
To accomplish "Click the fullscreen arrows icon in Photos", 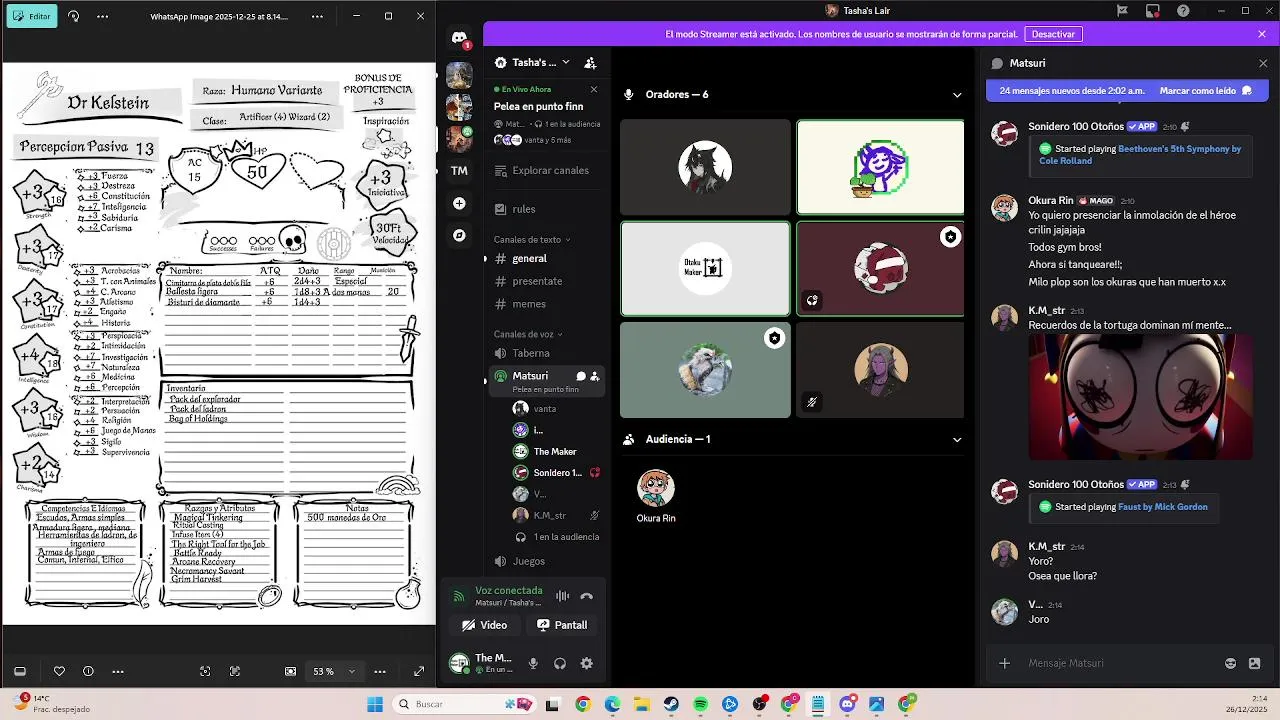I will 419,671.
